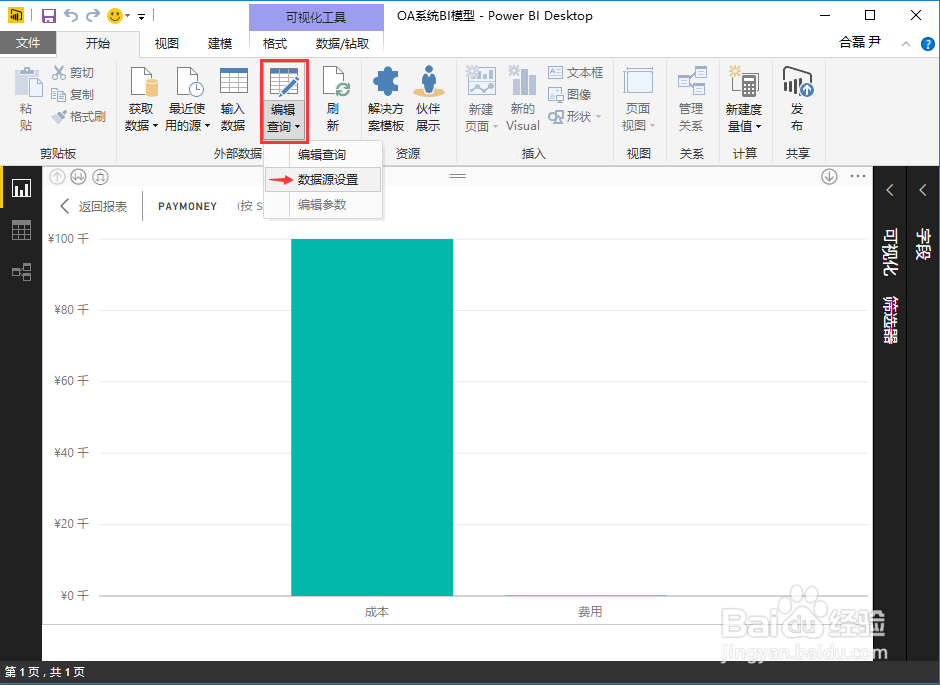940x685 pixels.
Task: Click the teal 成本 bar in chart
Action: (x=372, y=417)
